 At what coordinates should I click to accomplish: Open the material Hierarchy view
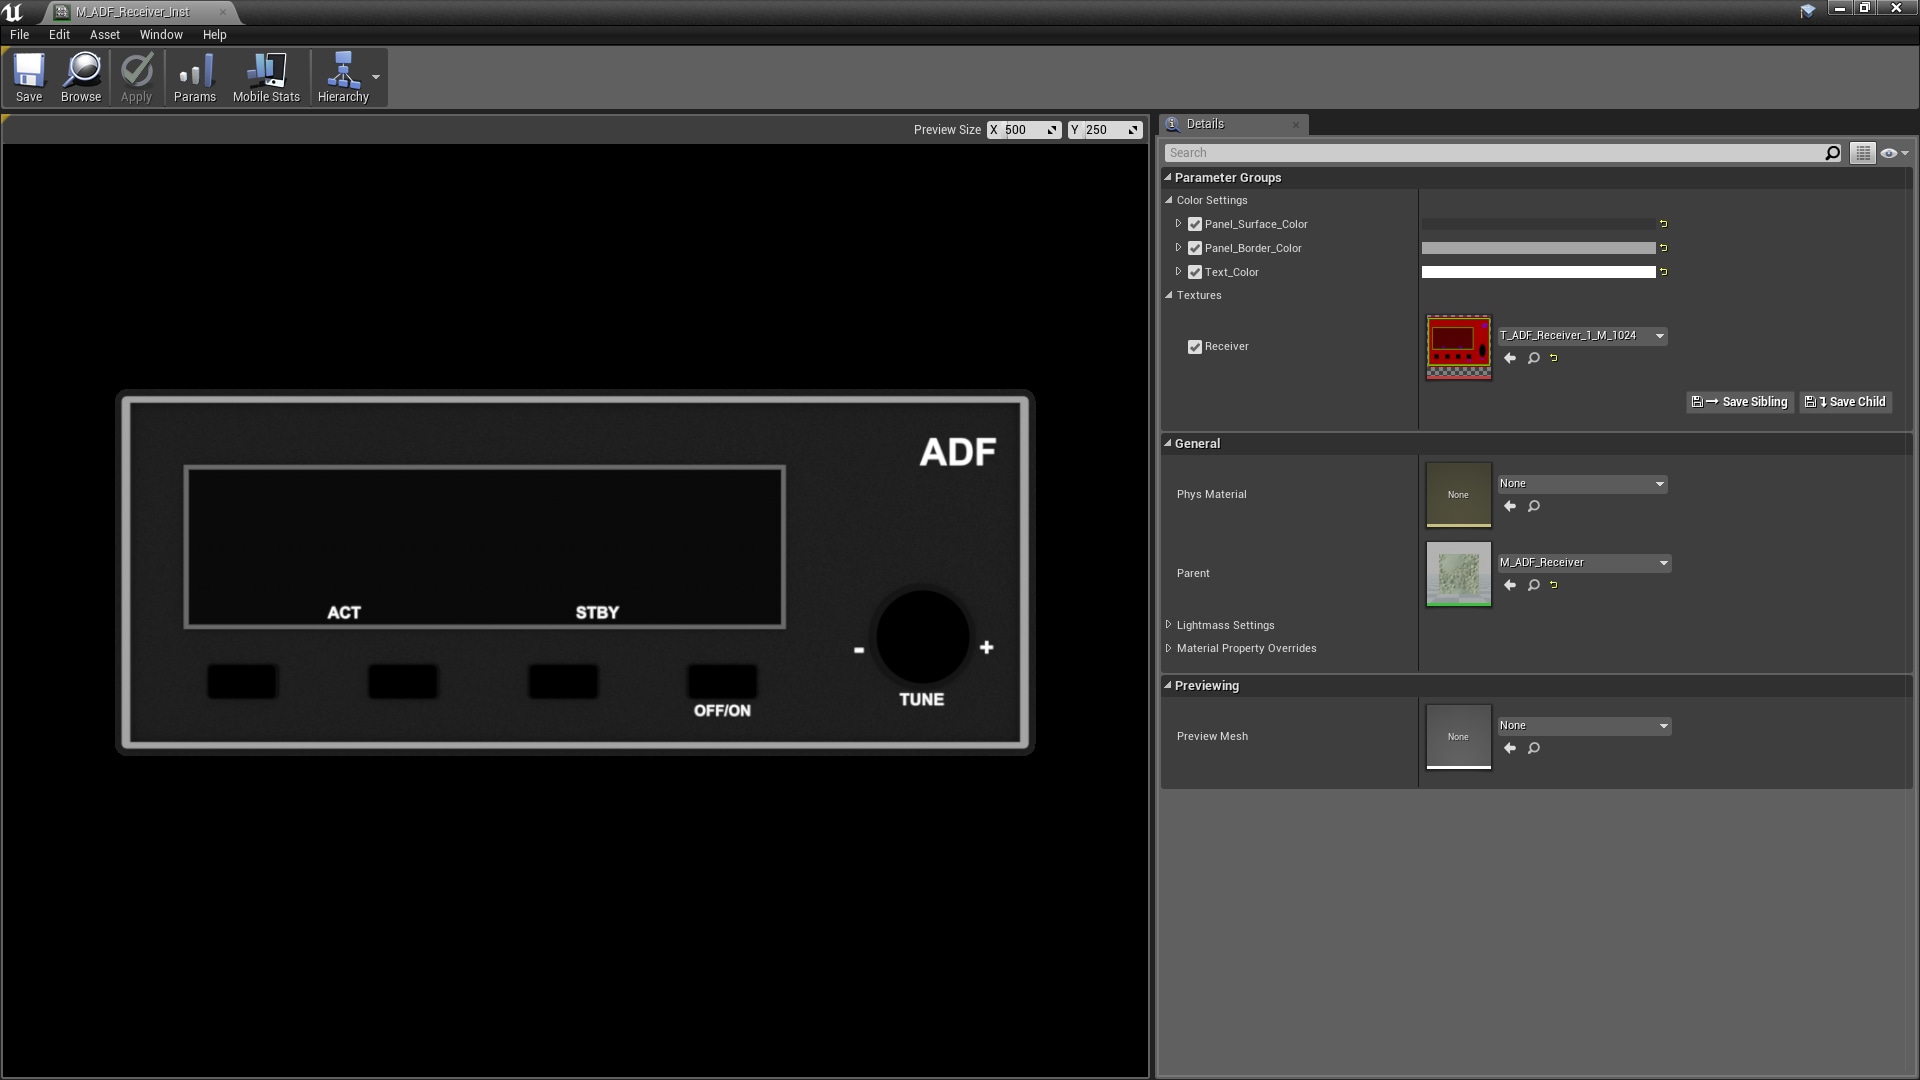(x=343, y=77)
